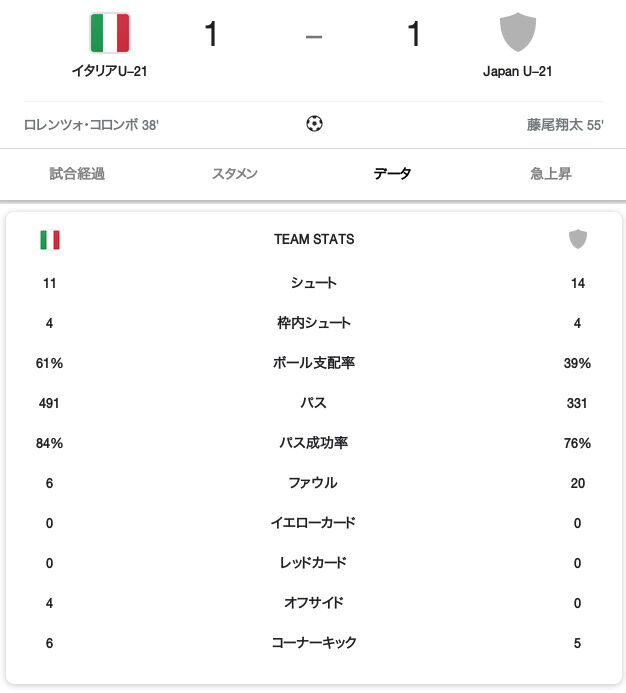Click the soccer ball goal icon
Screen dimensions: 626x693
click(314, 123)
